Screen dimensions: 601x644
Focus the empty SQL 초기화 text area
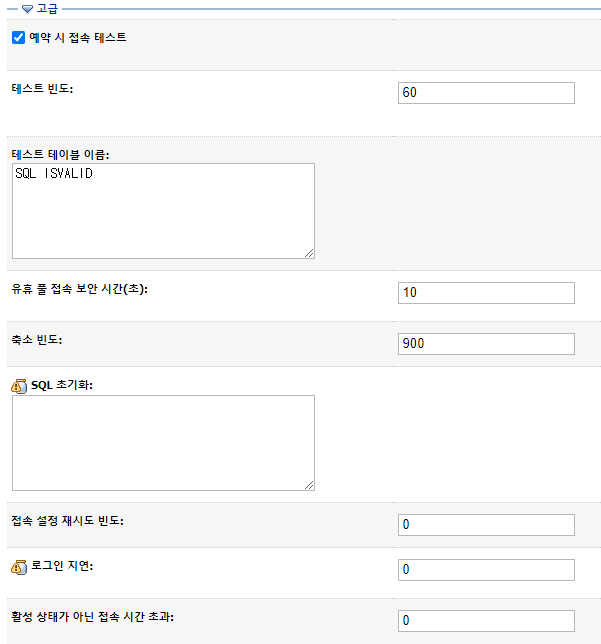(163, 443)
